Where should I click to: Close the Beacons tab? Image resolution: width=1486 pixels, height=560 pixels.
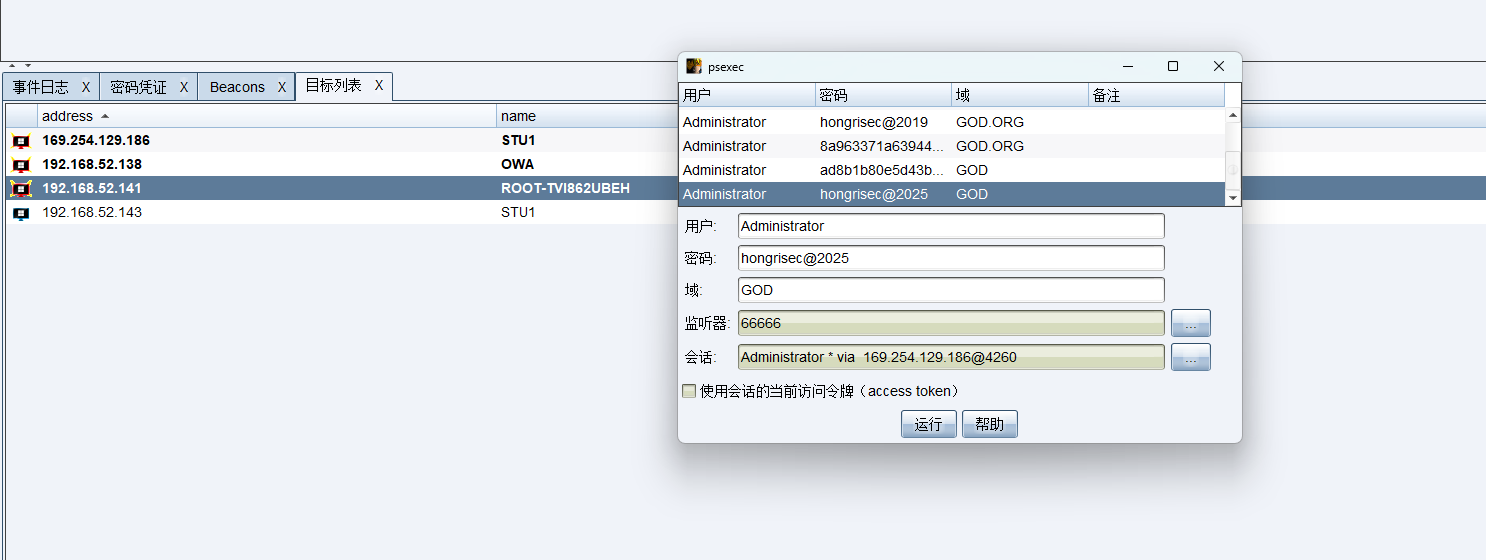click(x=282, y=87)
